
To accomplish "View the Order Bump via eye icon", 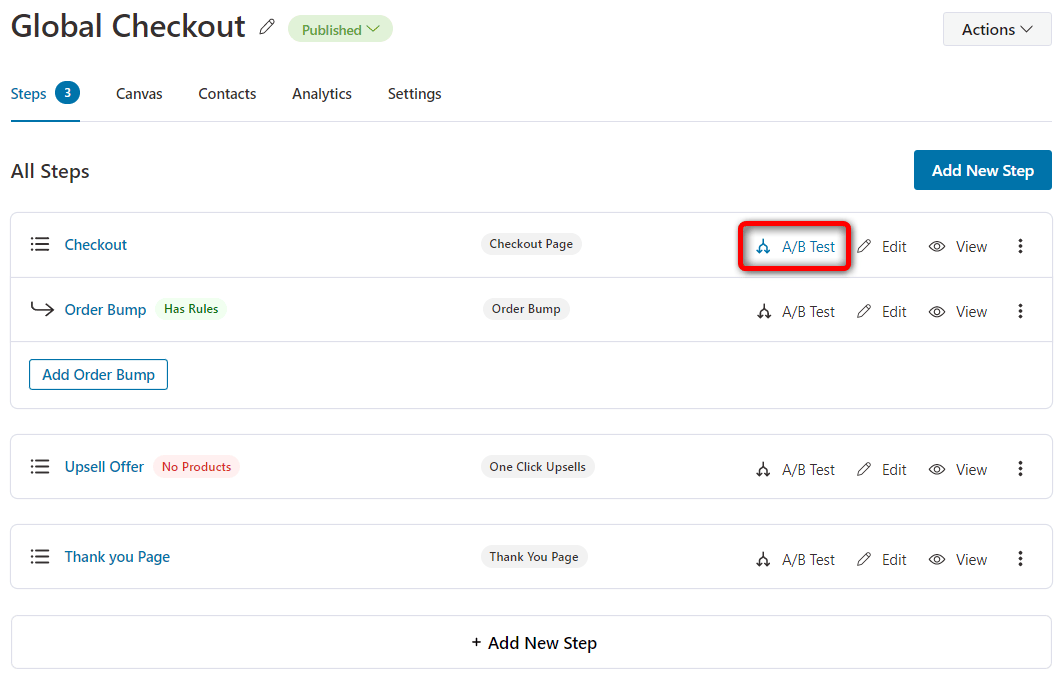I will (936, 312).
